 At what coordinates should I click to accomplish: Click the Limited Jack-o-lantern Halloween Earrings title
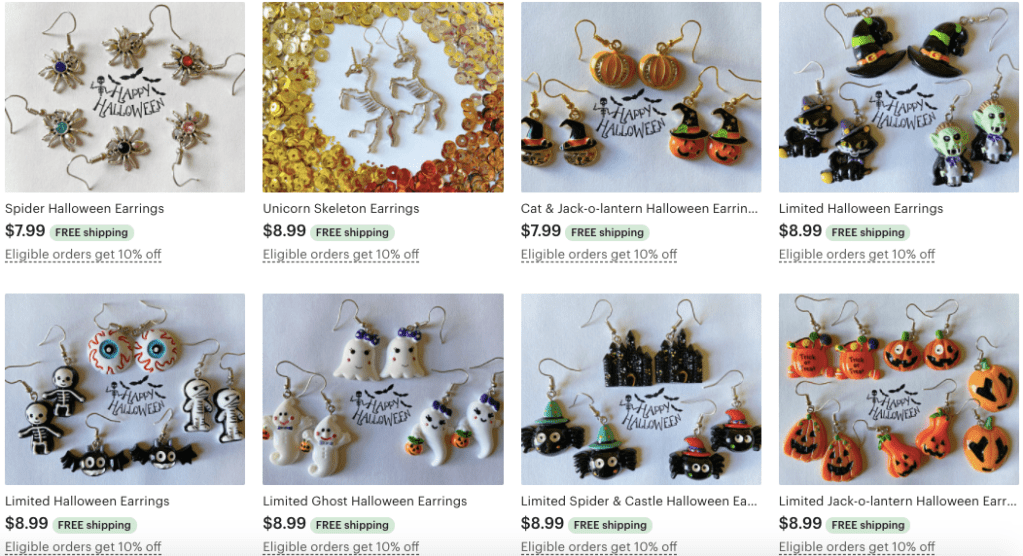tap(898, 501)
